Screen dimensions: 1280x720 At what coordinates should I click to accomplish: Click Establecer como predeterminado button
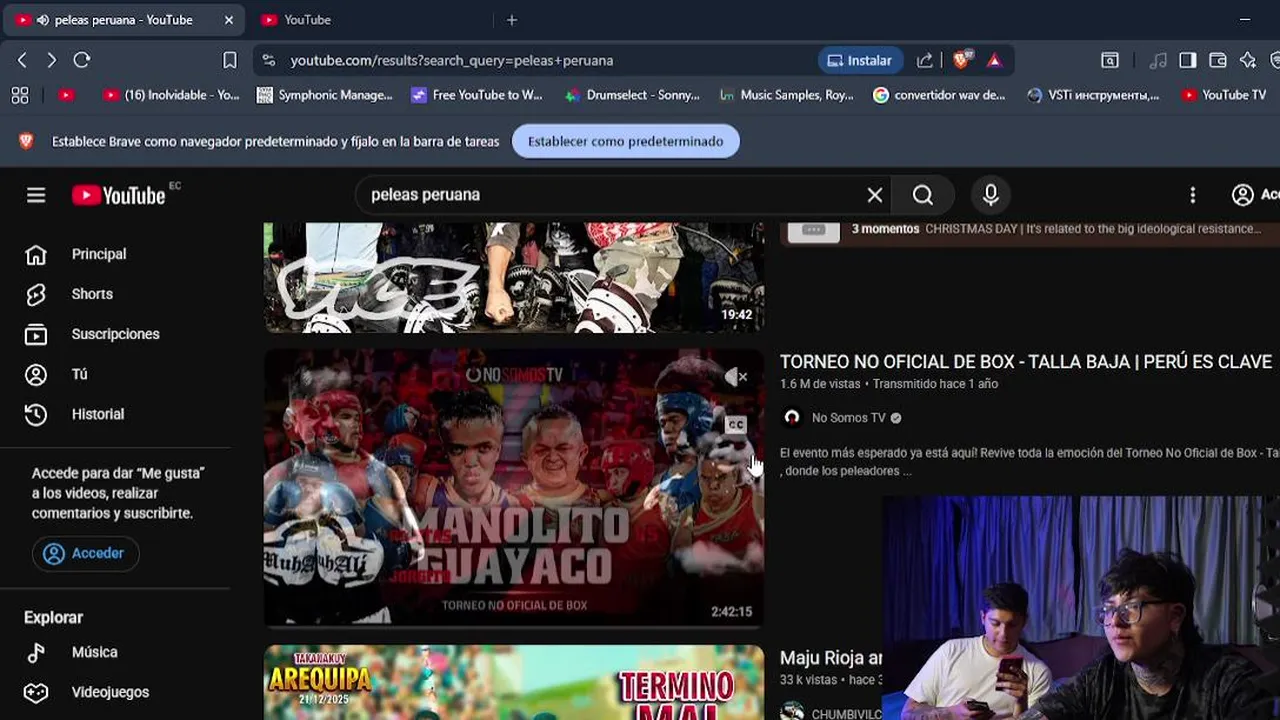[x=626, y=141]
